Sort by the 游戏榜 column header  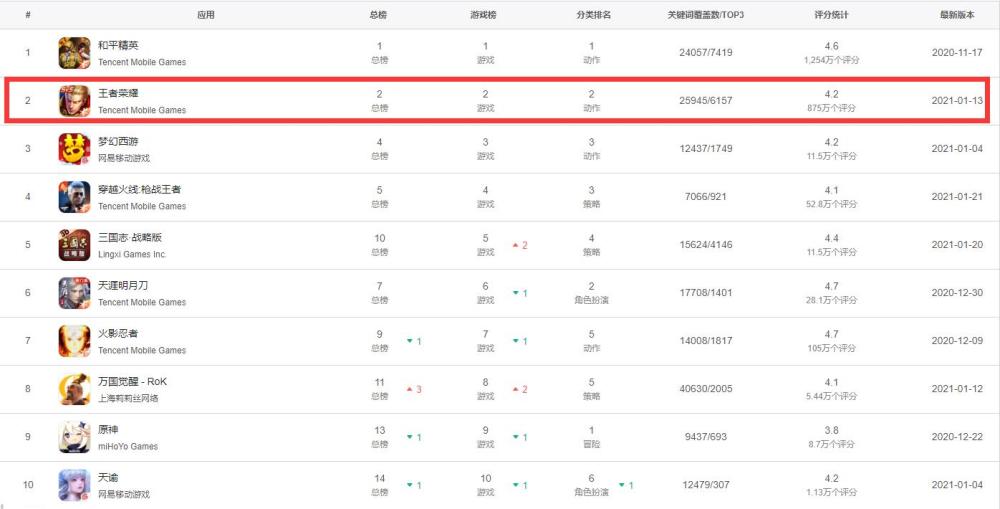[x=483, y=15]
